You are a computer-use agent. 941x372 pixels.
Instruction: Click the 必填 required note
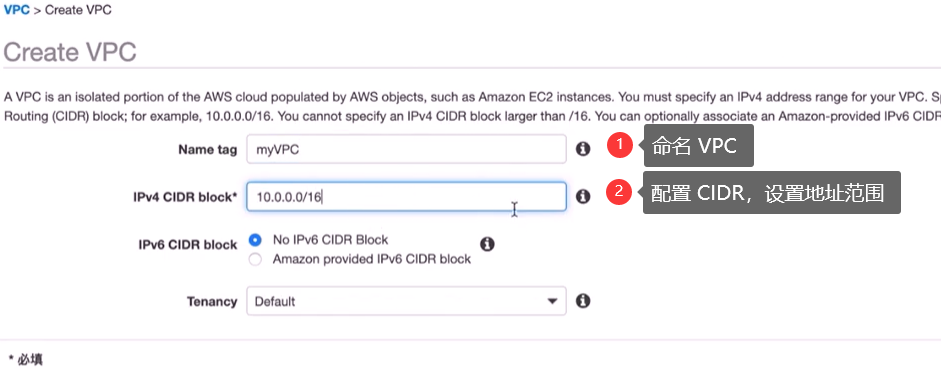click(26, 359)
